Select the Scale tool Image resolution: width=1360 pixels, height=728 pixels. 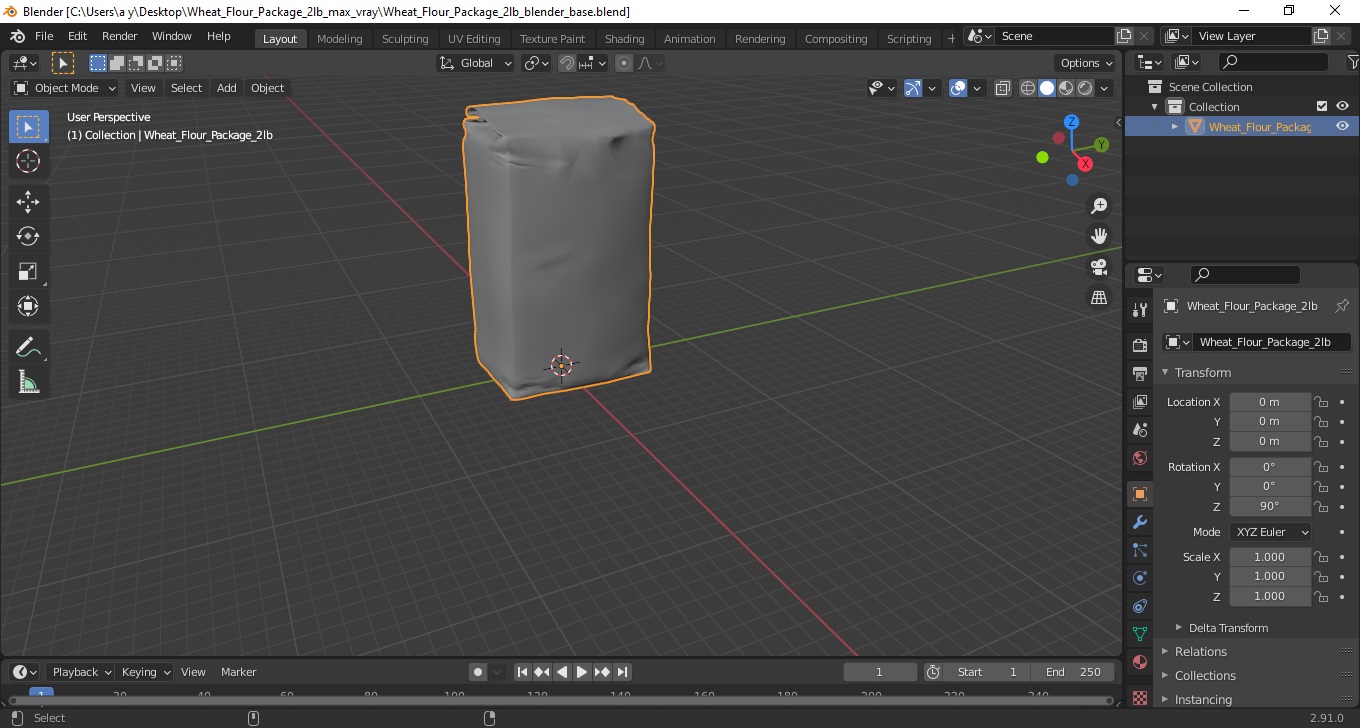click(x=28, y=271)
